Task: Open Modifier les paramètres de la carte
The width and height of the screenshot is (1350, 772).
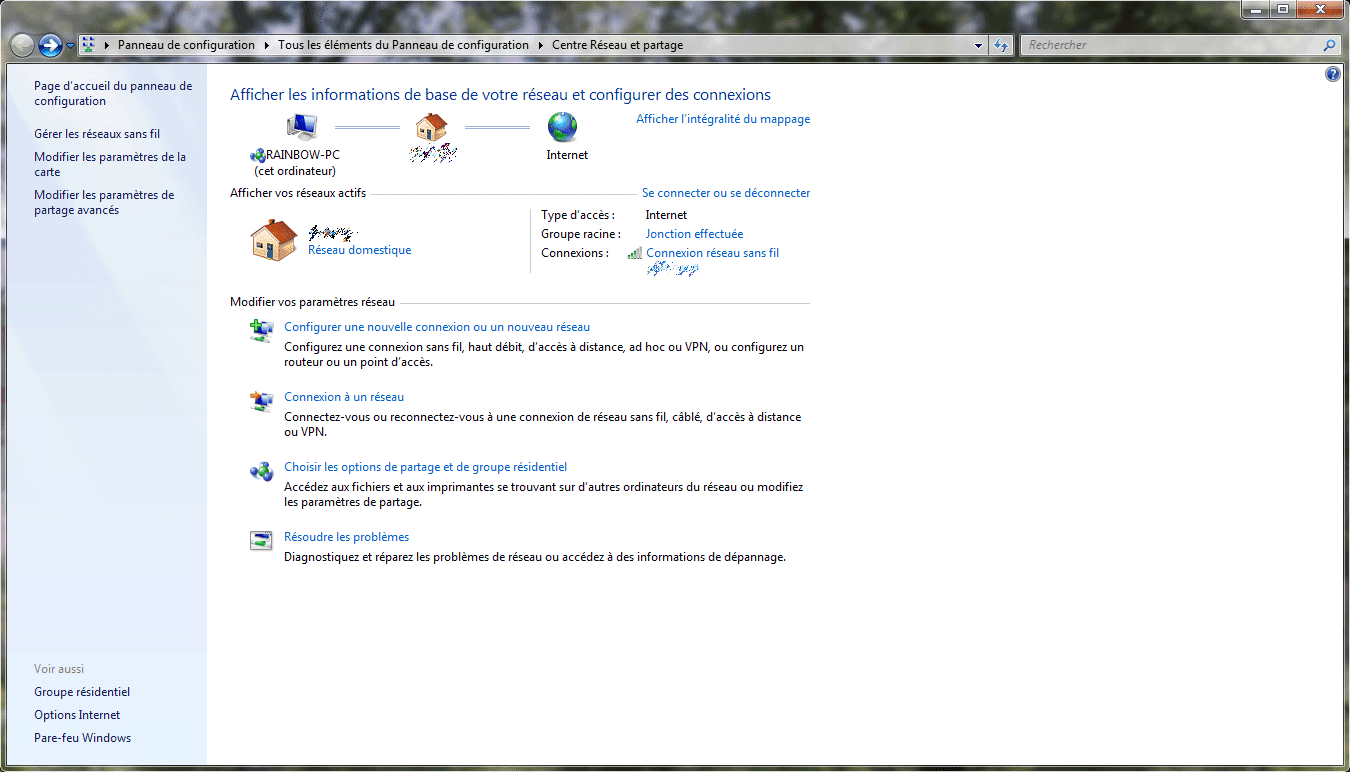Action: (x=110, y=165)
